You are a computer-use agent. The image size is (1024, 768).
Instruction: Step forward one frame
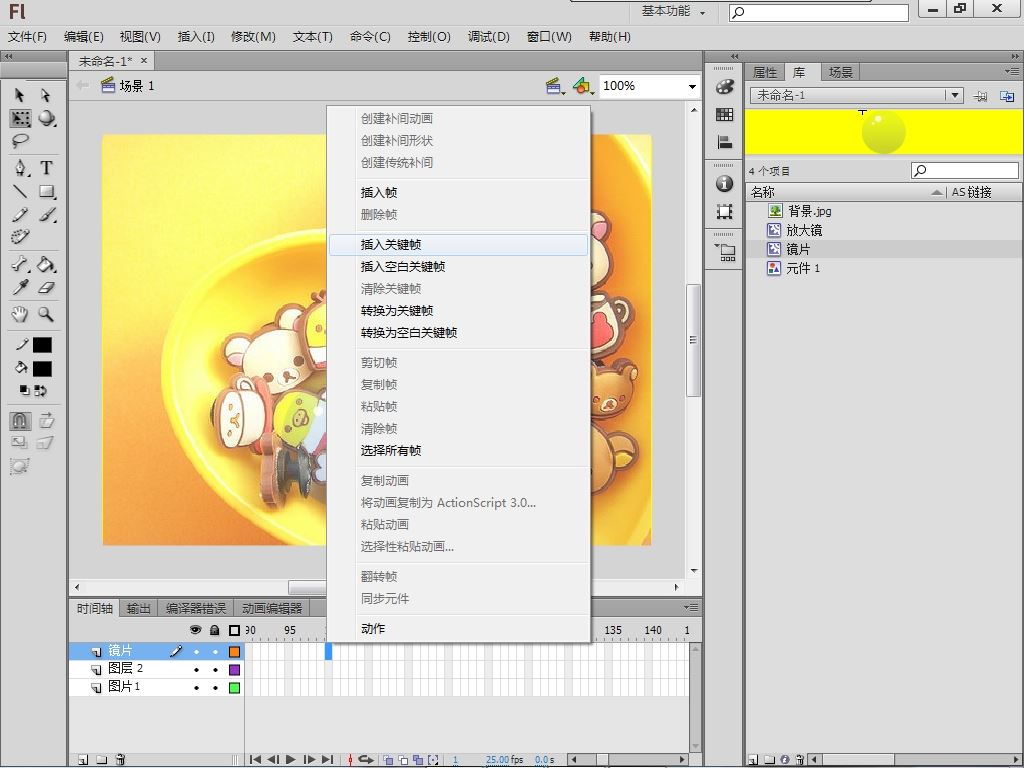coord(310,760)
